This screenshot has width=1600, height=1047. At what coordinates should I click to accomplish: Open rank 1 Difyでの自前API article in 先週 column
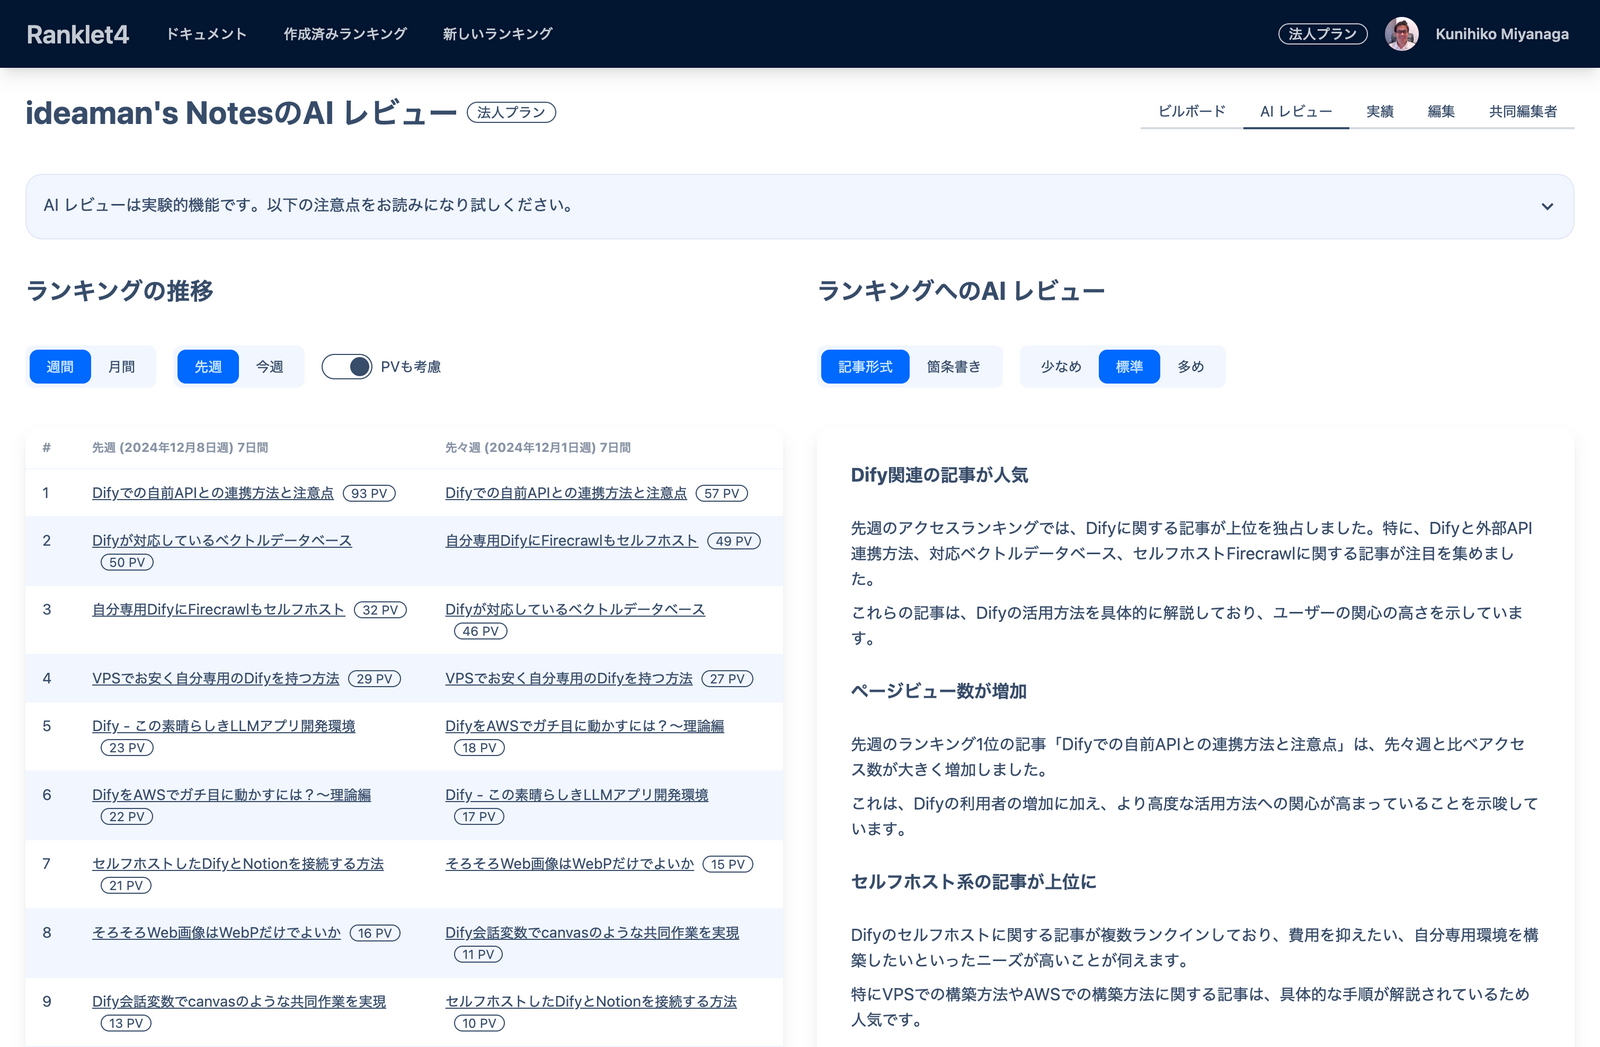(x=213, y=493)
